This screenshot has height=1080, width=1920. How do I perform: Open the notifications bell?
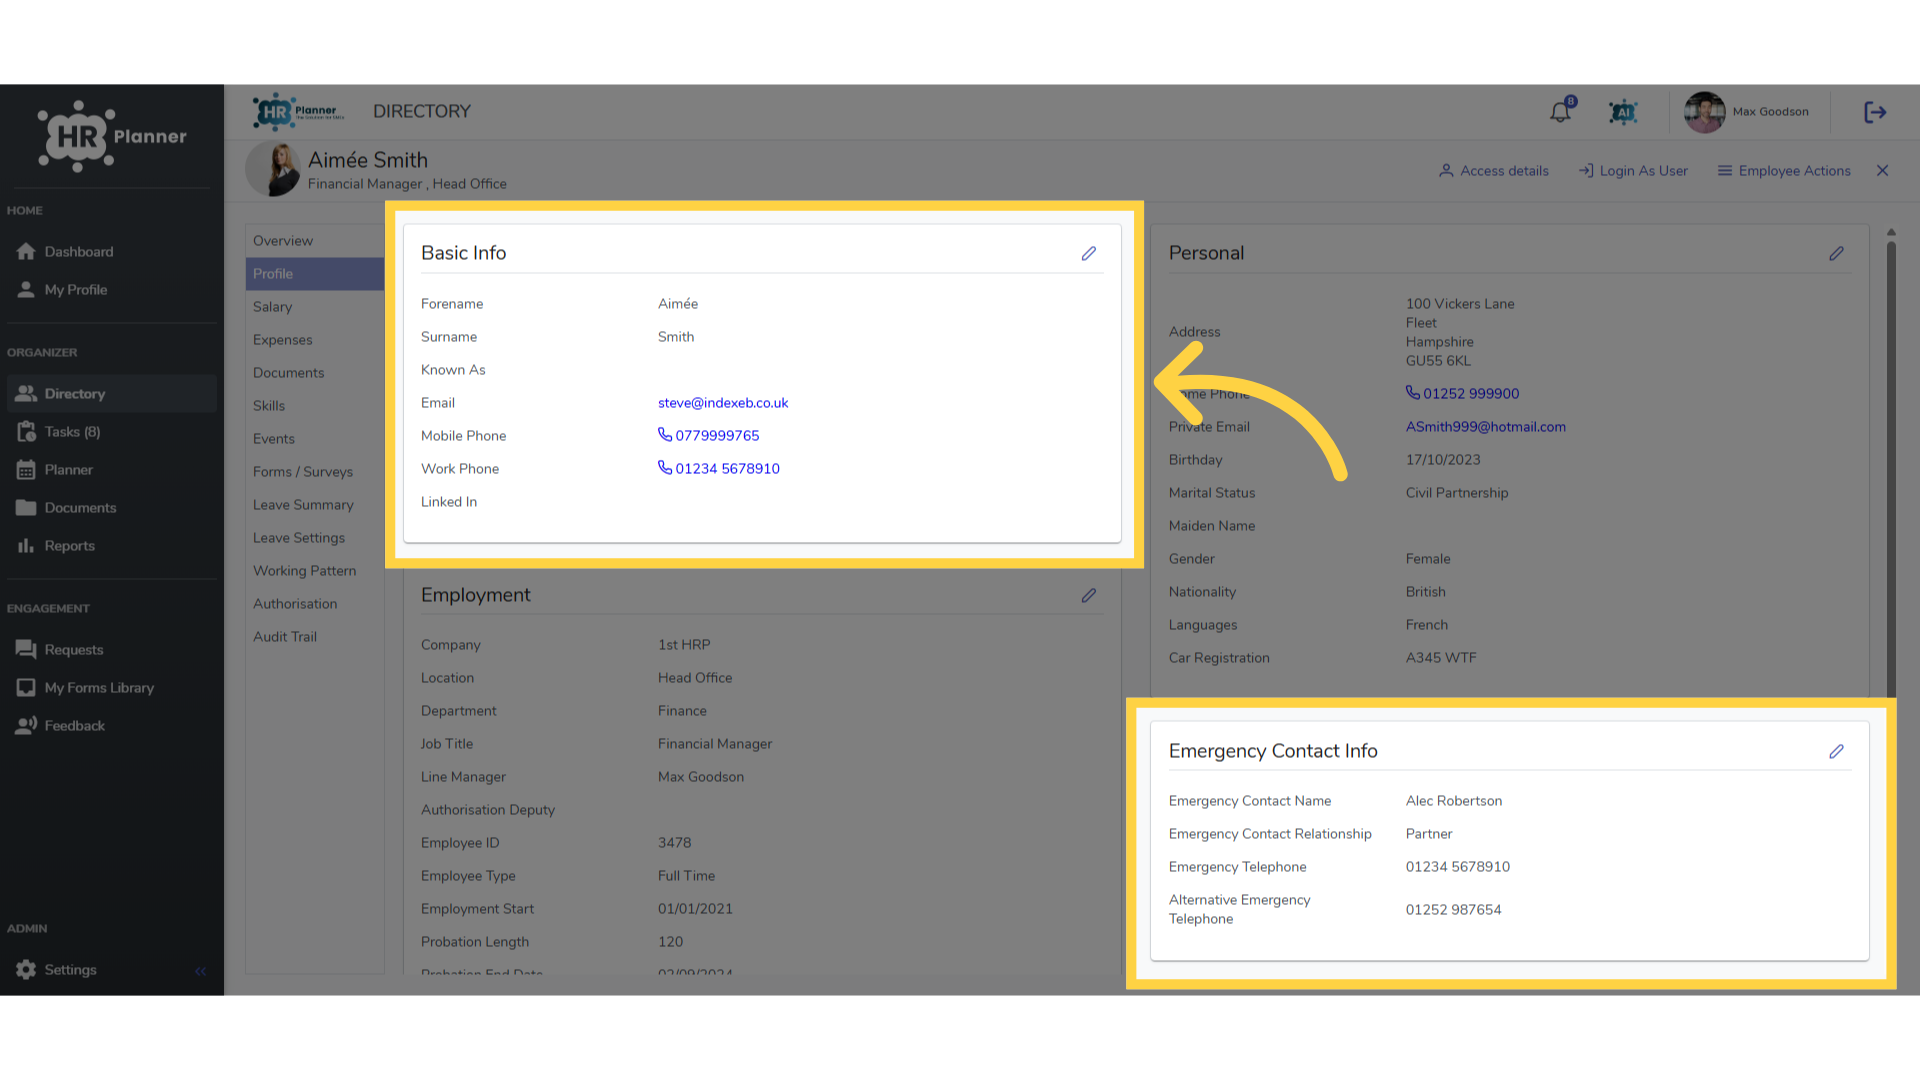tap(1561, 112)
